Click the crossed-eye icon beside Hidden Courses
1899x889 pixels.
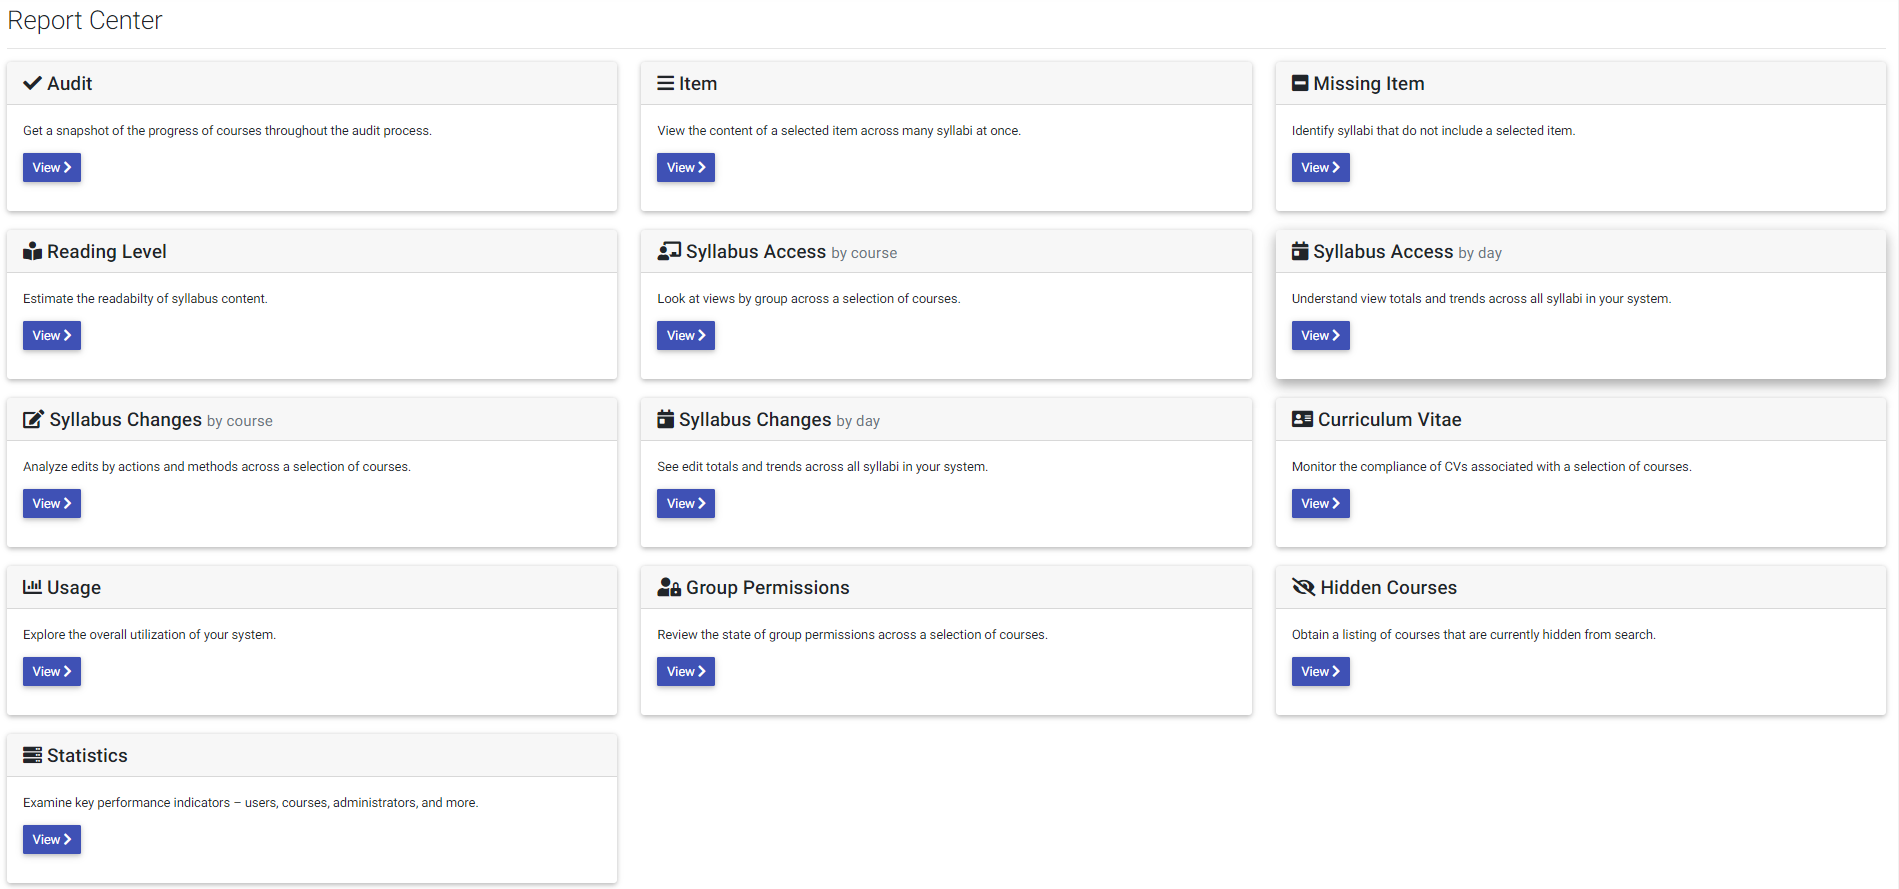tap(1303, 587)
